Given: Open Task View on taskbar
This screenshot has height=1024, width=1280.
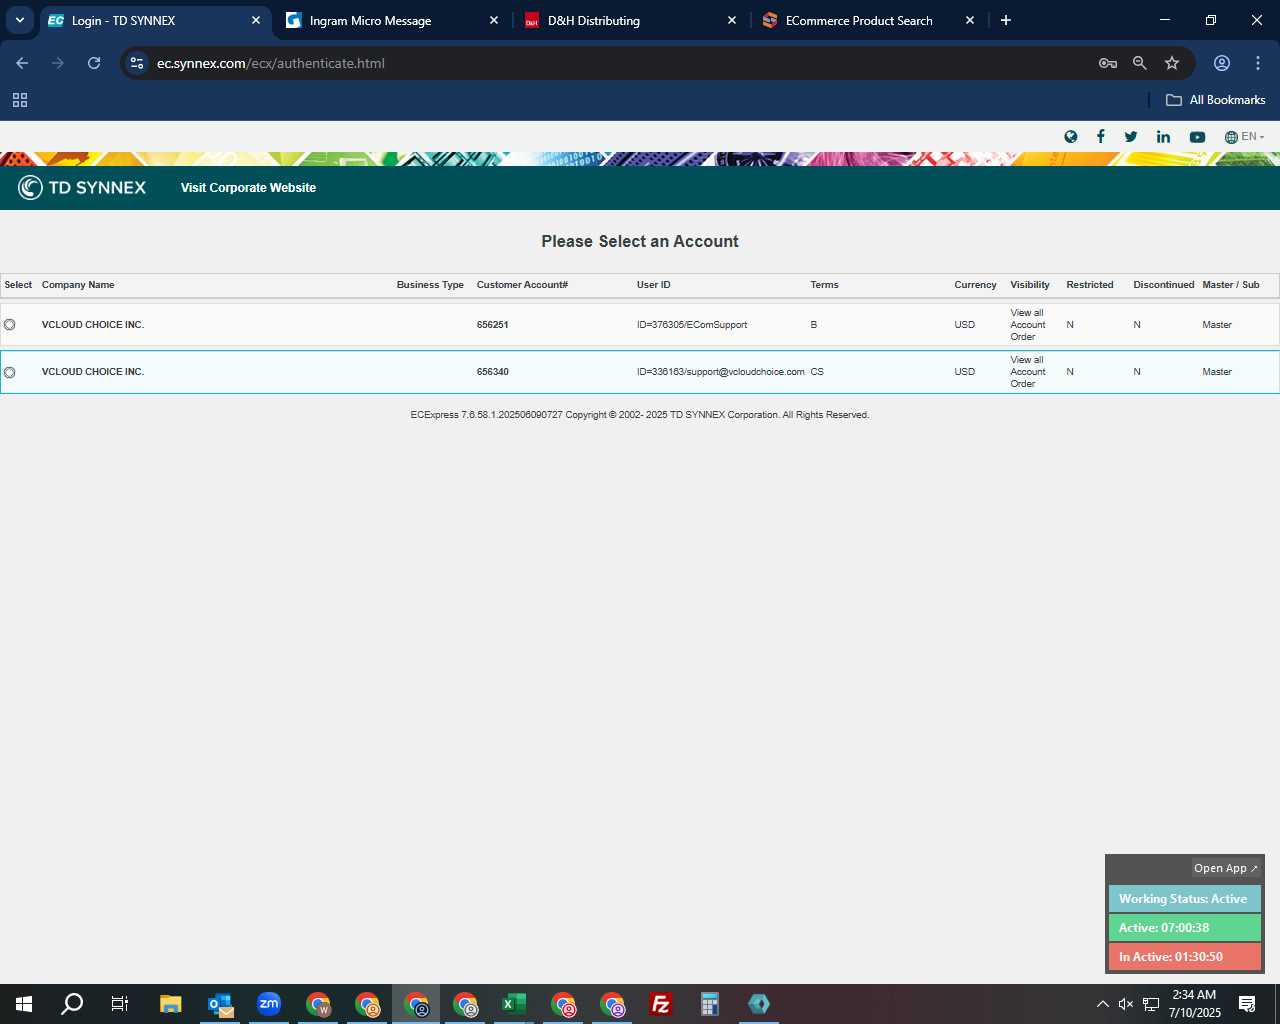Looking at the screenshot, I should click(x=120, y=1004).
